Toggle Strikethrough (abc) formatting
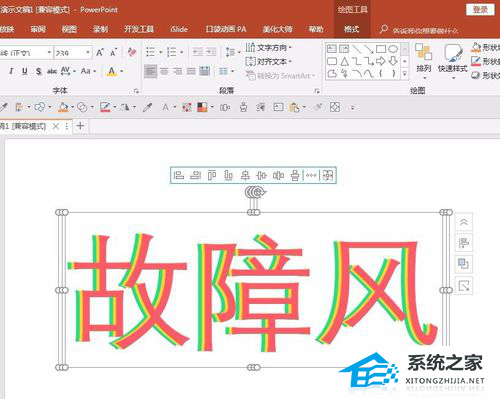The width and height of the screenshot is (500, 399). [x=52, y=71]
